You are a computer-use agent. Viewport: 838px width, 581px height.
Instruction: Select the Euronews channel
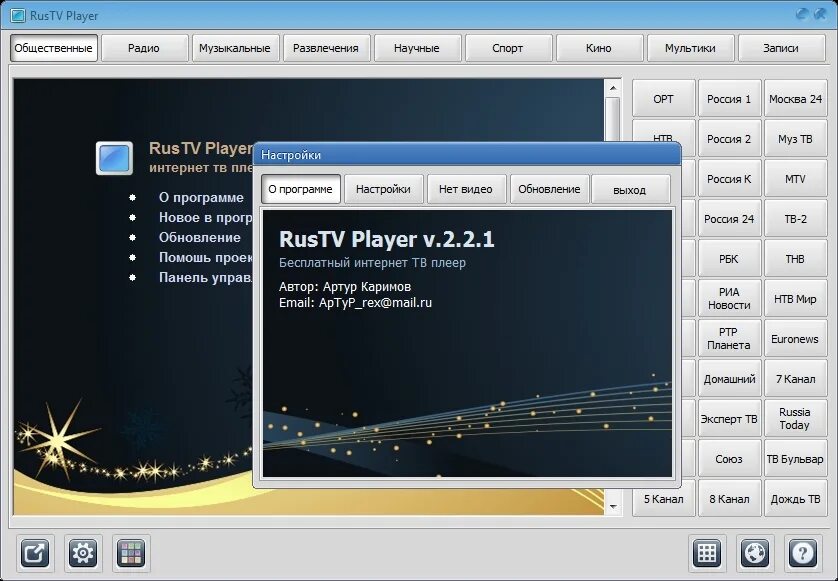click(x=795, y=339)
